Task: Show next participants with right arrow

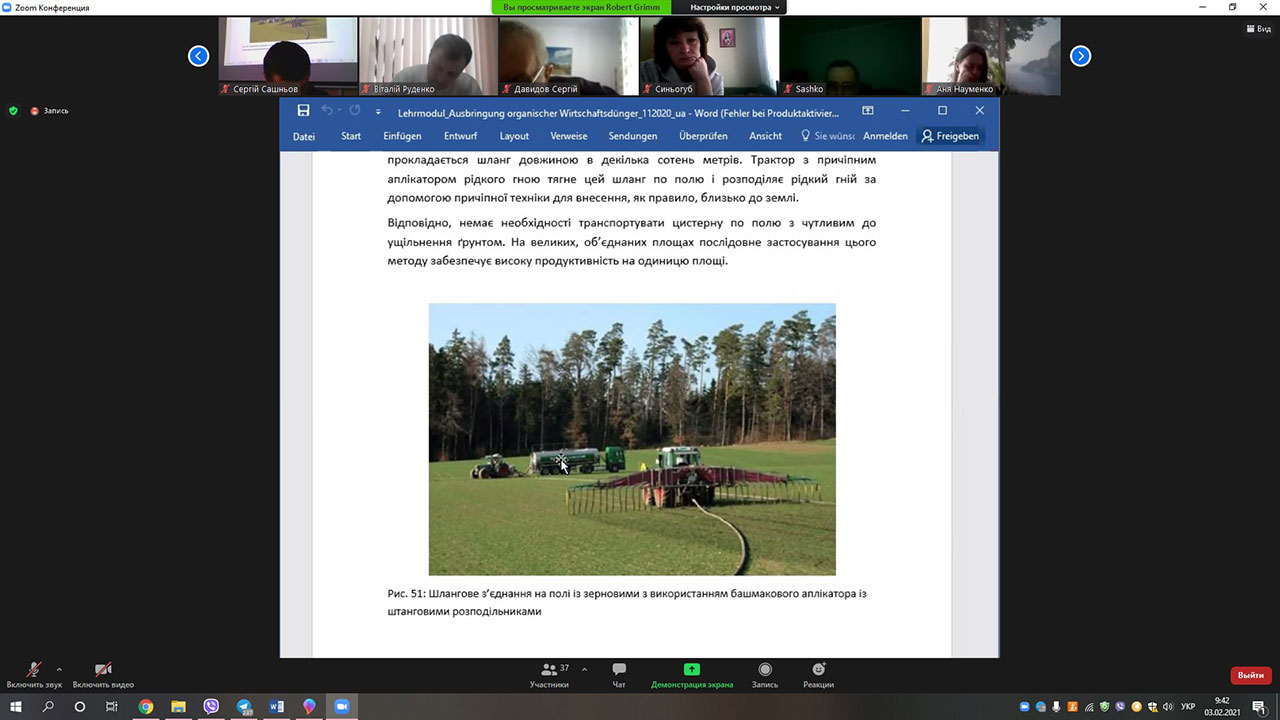Action: [x=1080, y=56]
